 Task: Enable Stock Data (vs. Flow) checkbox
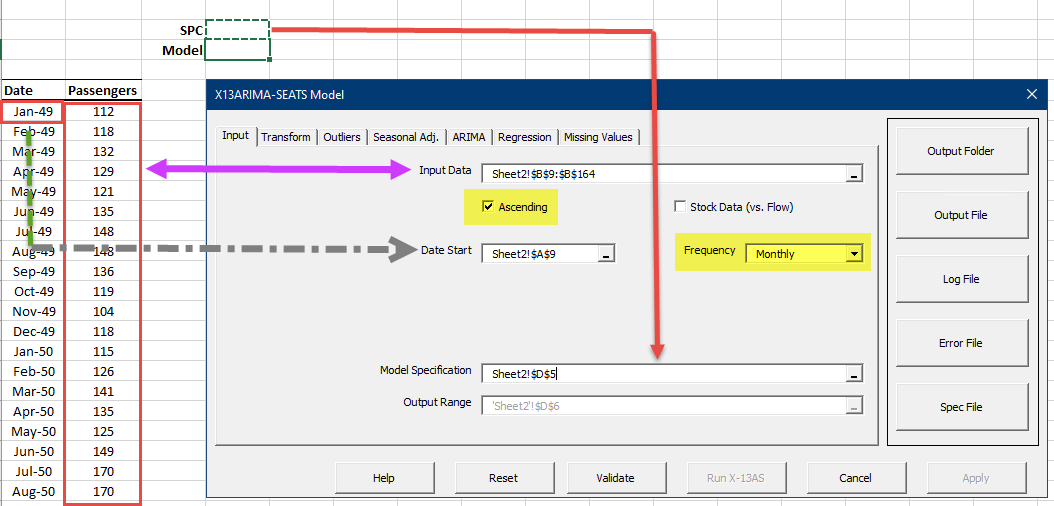point(681,207)
